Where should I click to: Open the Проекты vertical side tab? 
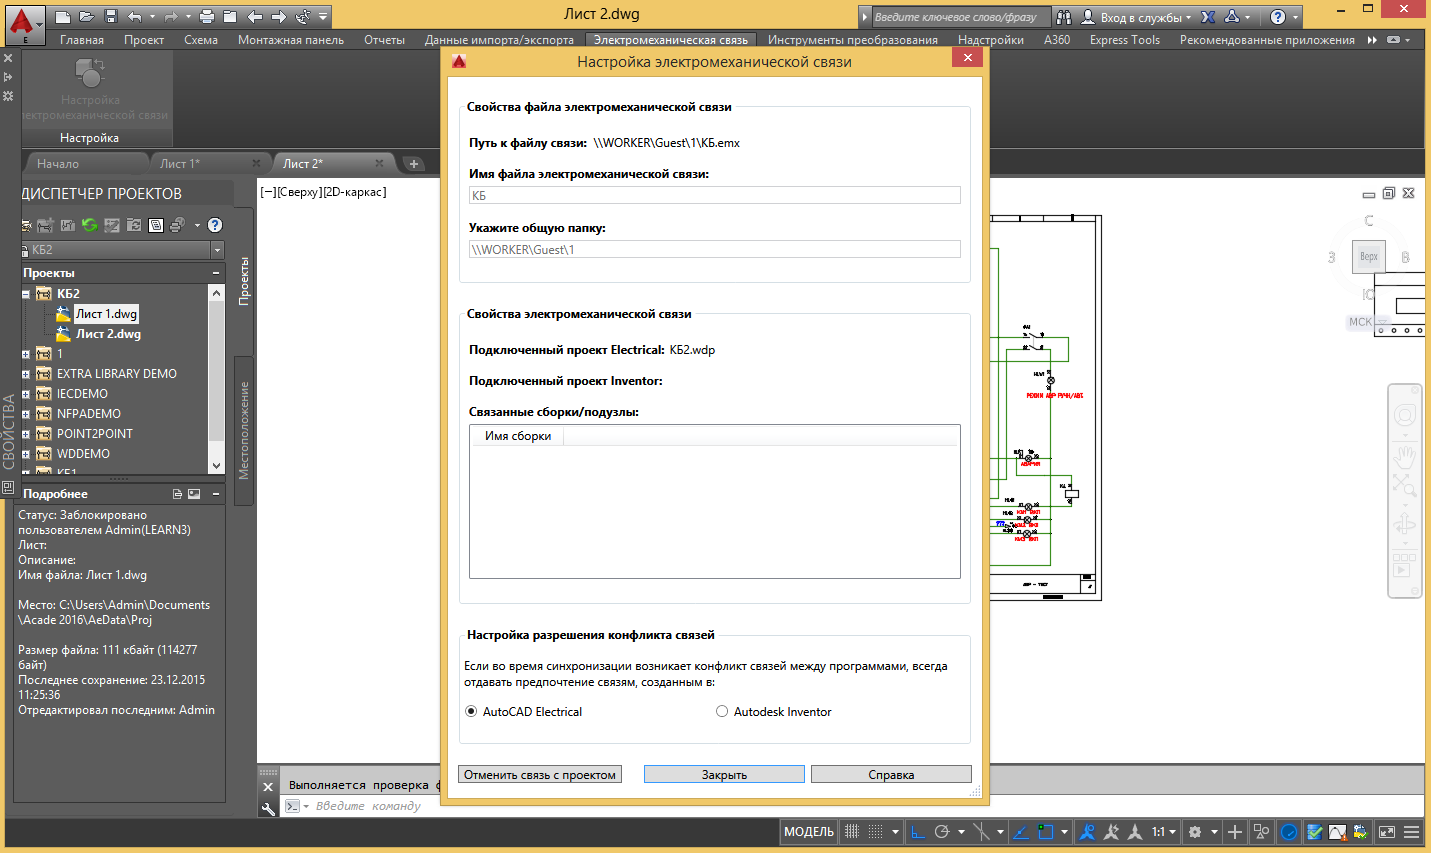243,281
